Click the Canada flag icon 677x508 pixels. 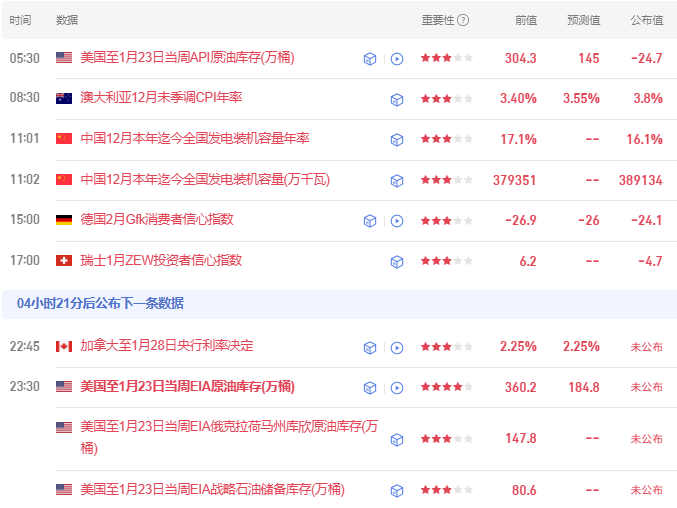tap(64, 346)
